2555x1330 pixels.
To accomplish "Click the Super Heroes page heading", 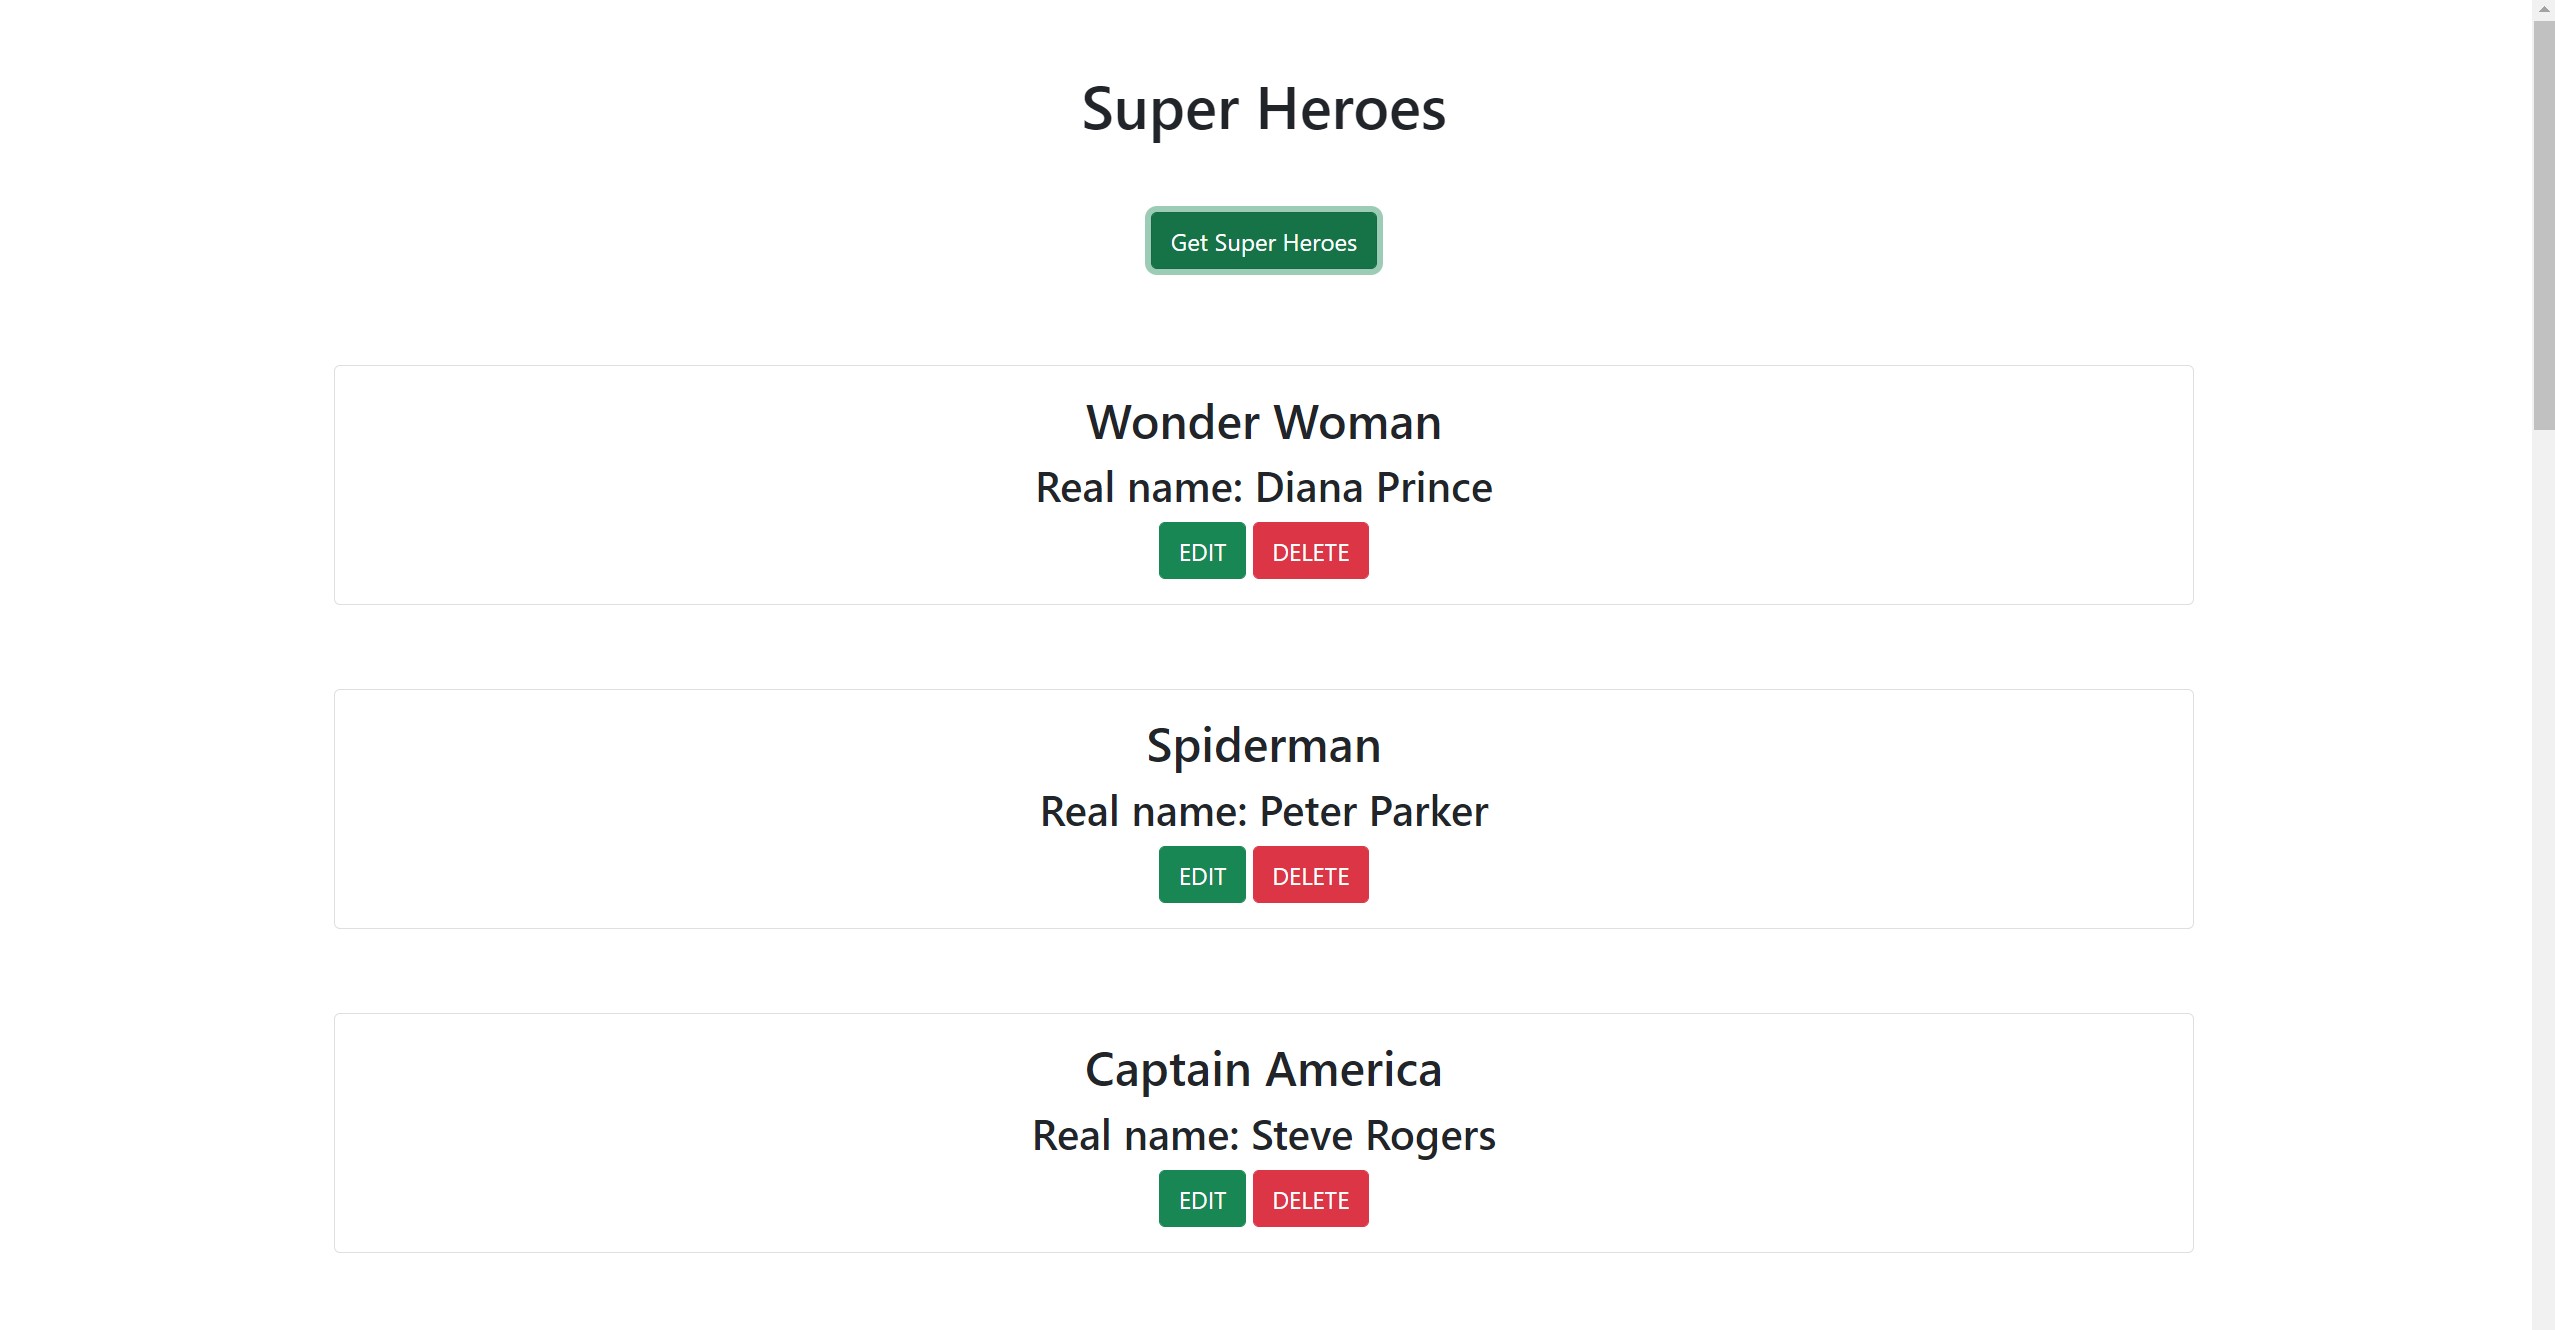I will click(1262, 108).
